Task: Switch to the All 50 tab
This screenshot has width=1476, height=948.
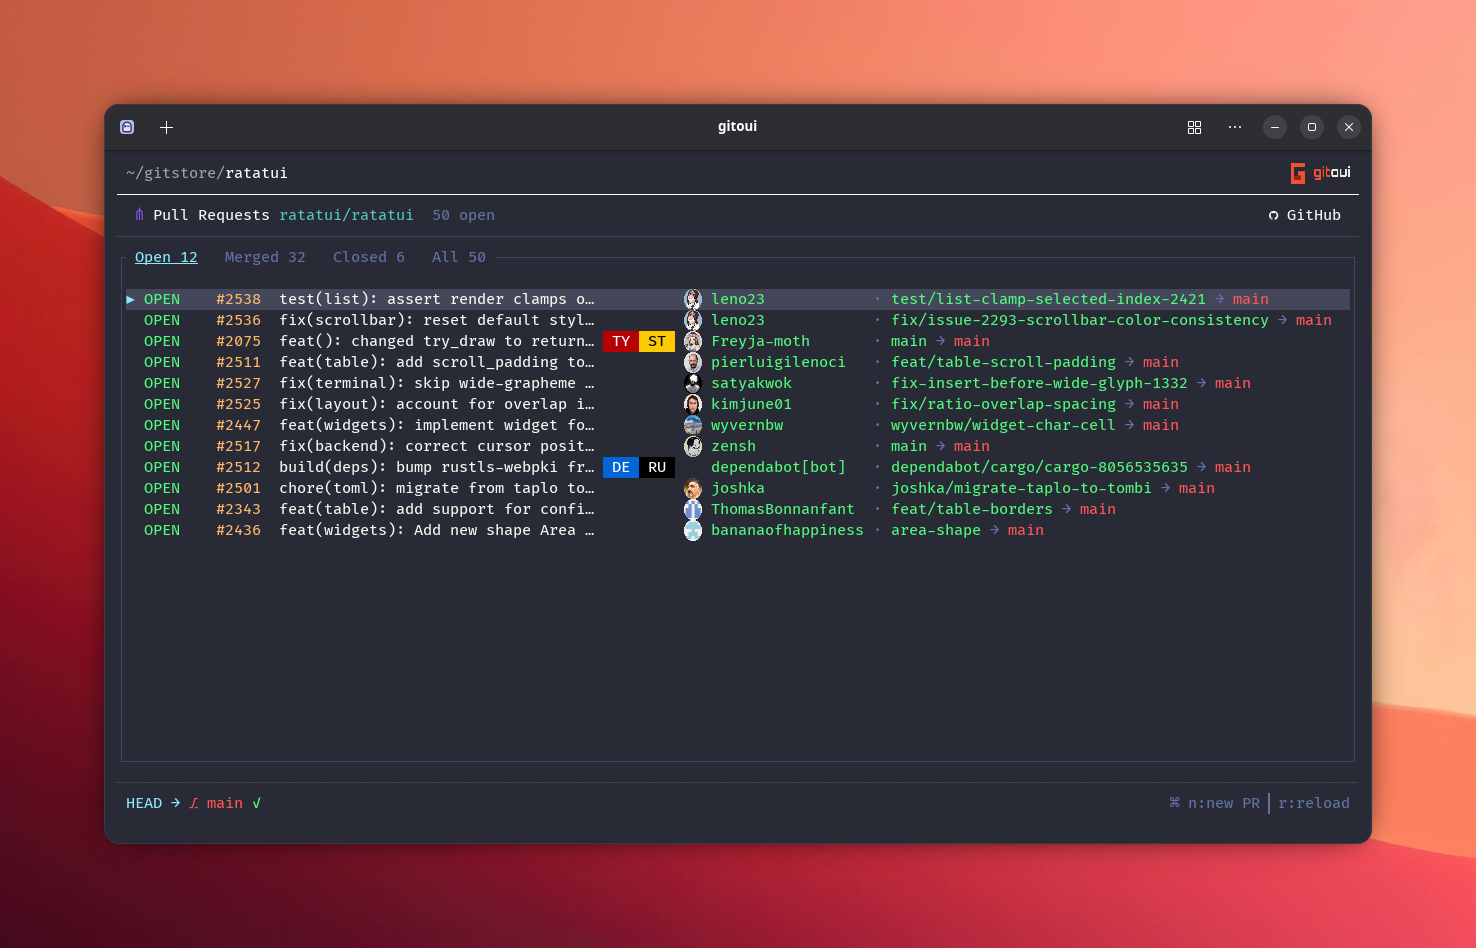Action: [459, 257]
